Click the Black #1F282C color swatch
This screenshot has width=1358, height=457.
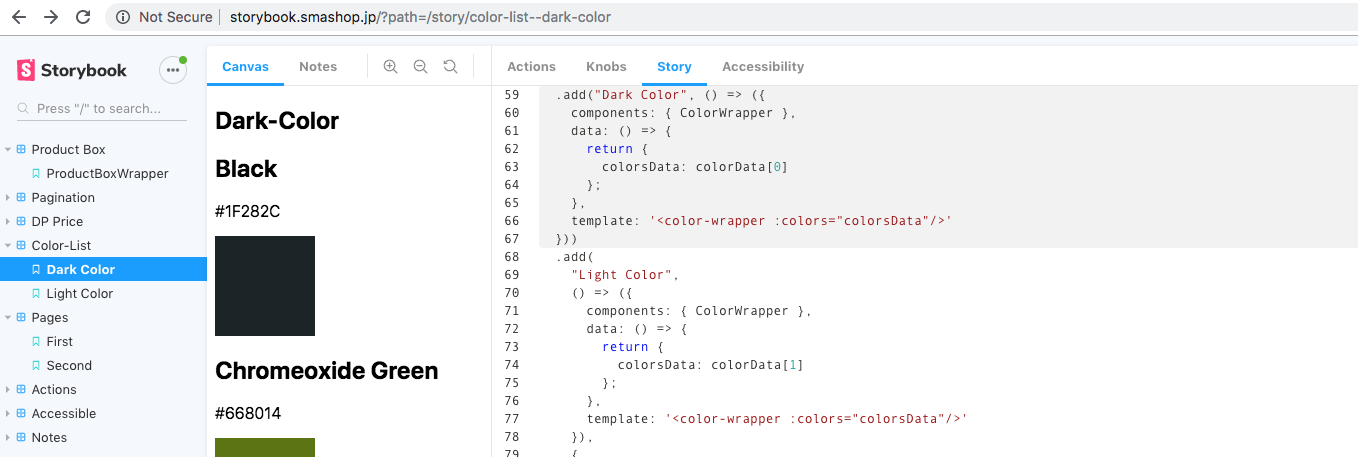click(265, 286)
